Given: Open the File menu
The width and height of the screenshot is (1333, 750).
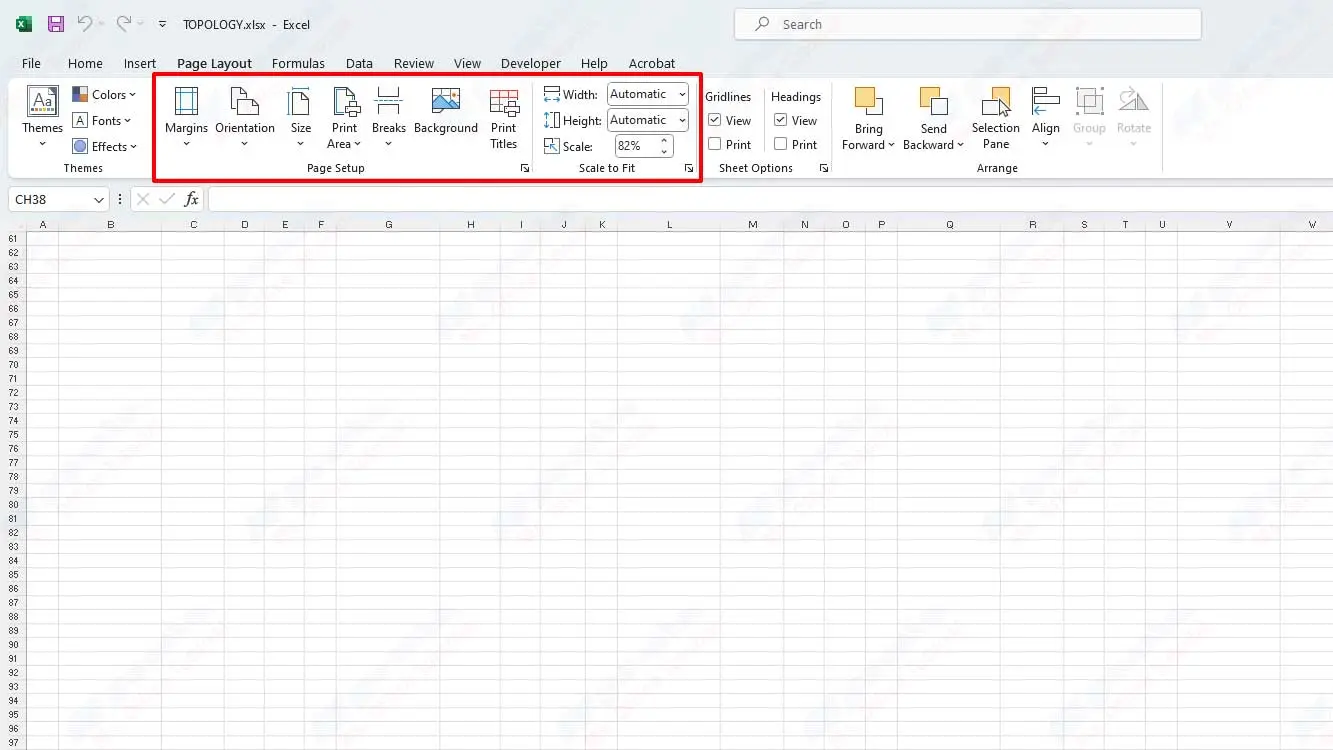Looking at the screenshot, I should [x=31, y=63].
